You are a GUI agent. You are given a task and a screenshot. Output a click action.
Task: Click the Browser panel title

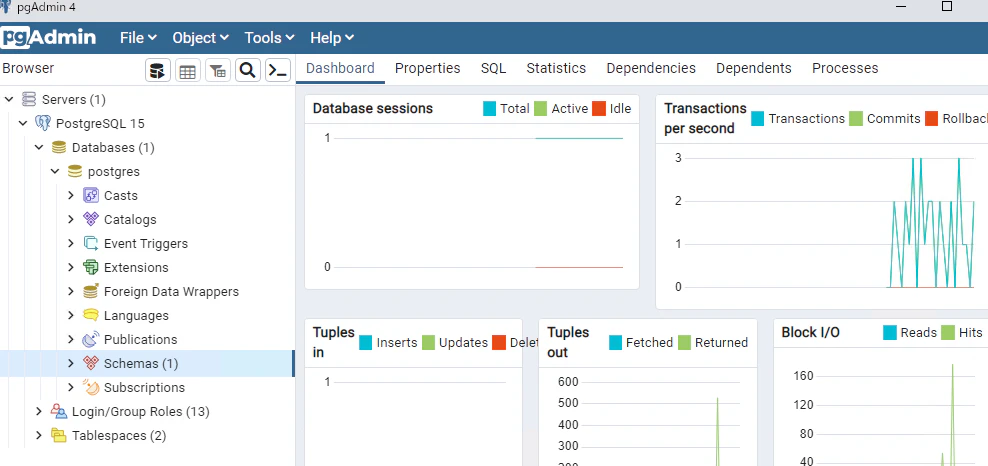tap(28, 68)
